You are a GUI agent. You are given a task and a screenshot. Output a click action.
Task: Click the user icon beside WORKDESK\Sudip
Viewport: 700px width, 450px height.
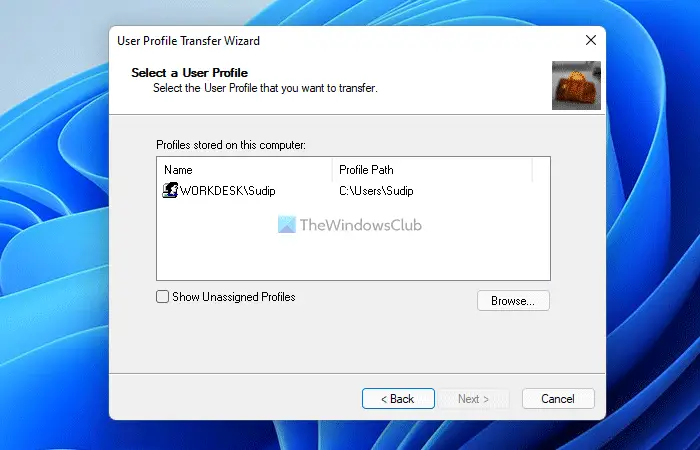click(x=170, y=191)
